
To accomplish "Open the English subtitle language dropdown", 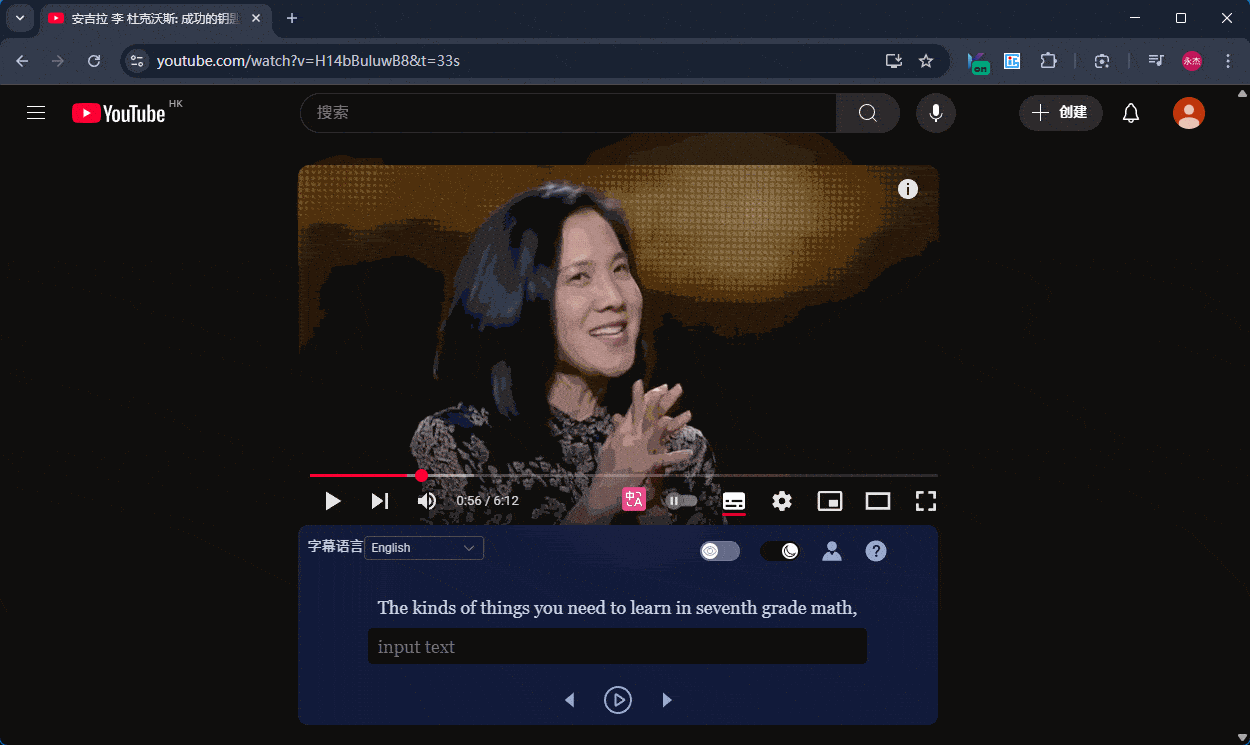I will coord(424,548).
